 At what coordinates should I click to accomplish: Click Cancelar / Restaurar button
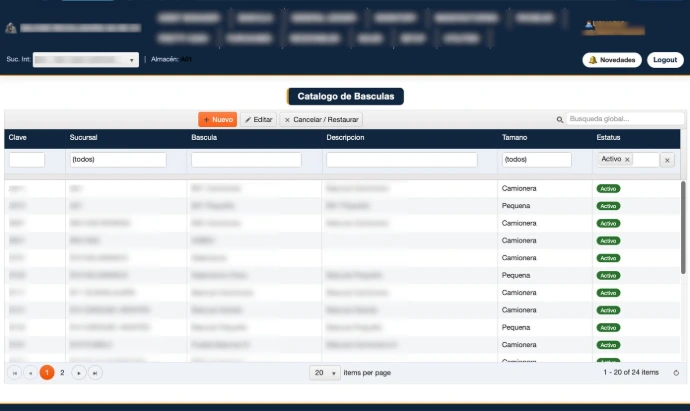coord(321,119)
